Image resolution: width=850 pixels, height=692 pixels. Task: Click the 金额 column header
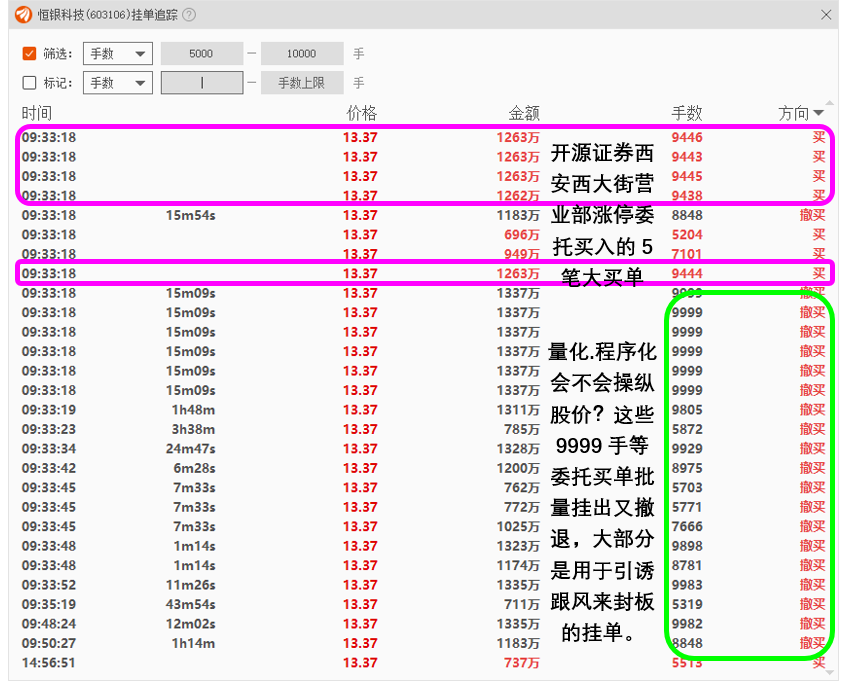tap(524, 114)
